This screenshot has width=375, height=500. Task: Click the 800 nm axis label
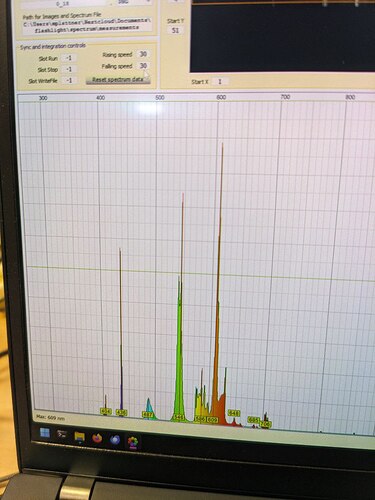tap(350, 97)
